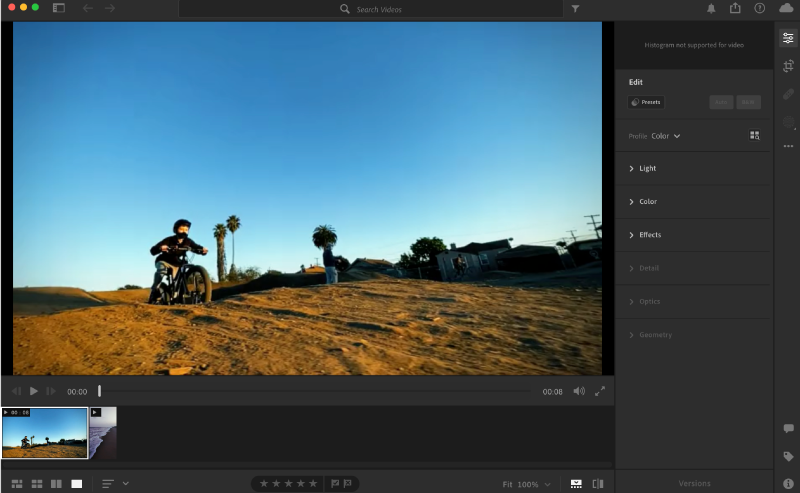Step forward to next frame
The height and width of the screenshot is (493, 800).
51,391
